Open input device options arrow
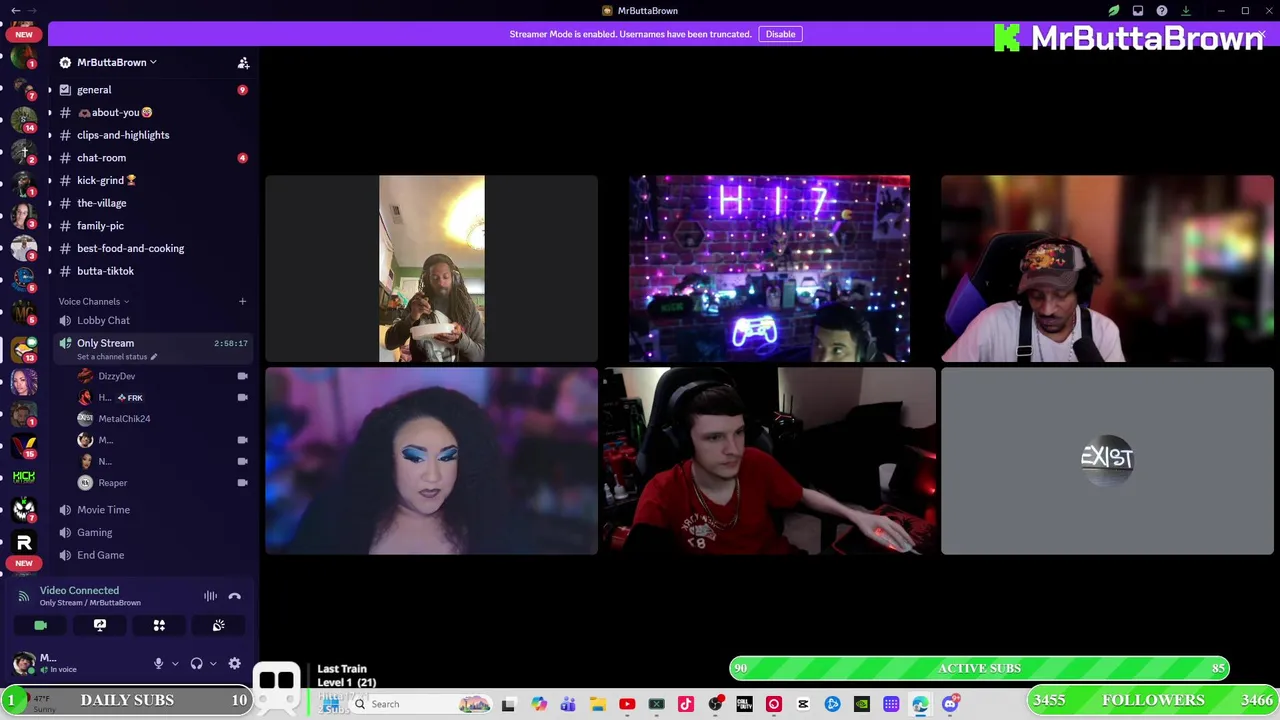The image size is (1280, 720). pyautogui.click(x=175, y=663)
